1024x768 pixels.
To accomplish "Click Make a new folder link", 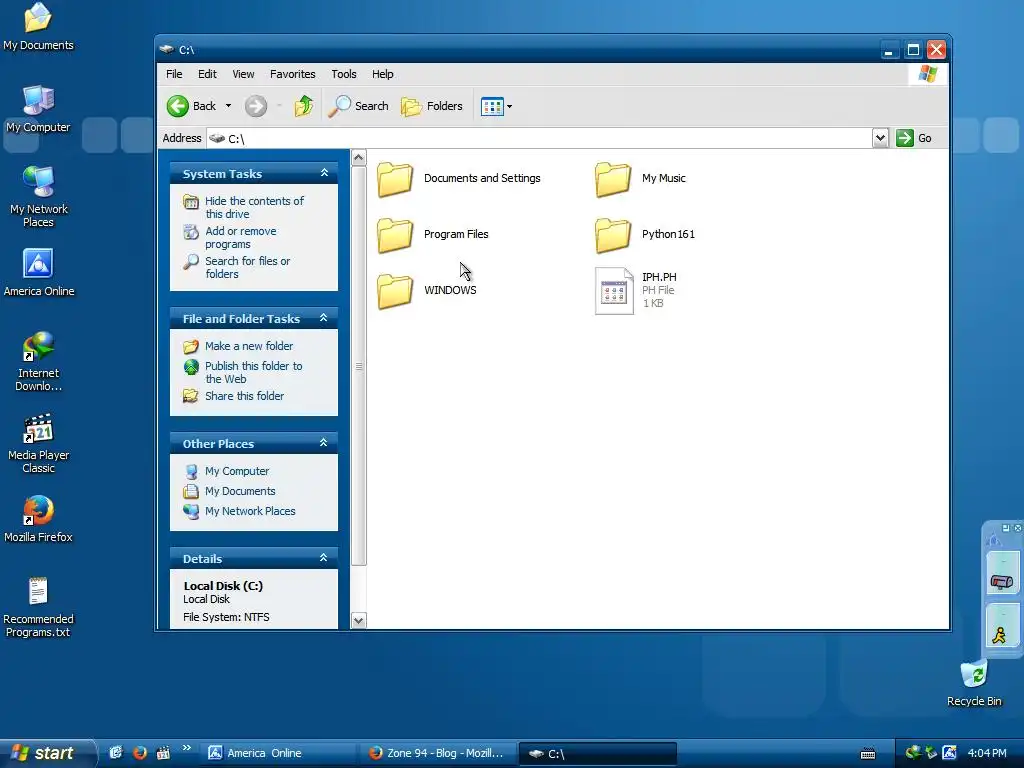I will tap(248, 346).
